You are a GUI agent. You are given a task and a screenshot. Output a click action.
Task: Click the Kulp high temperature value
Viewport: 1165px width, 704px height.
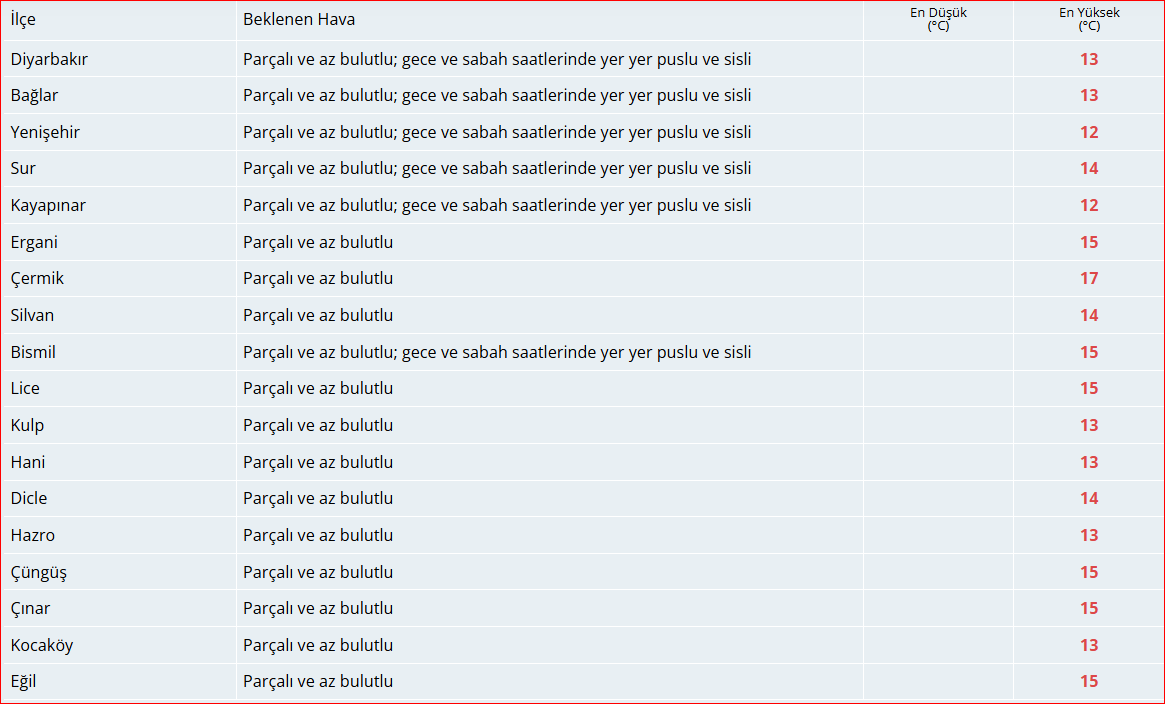pos(1089,425)
